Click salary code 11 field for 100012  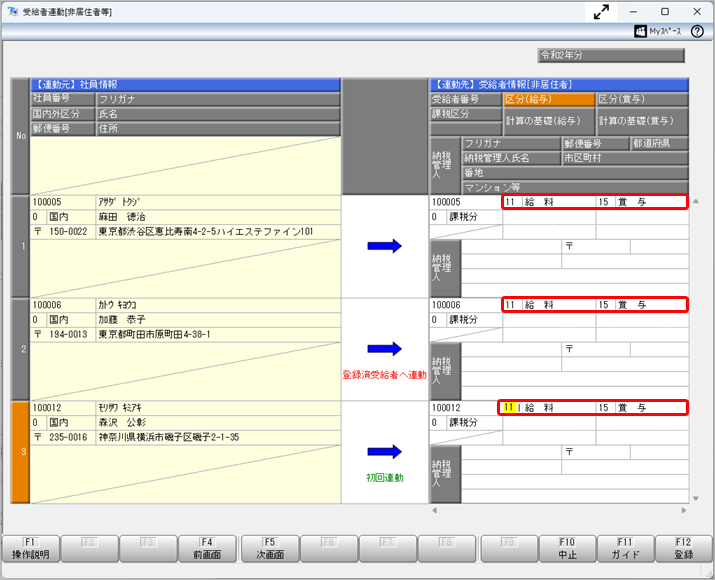click(509, 408)
